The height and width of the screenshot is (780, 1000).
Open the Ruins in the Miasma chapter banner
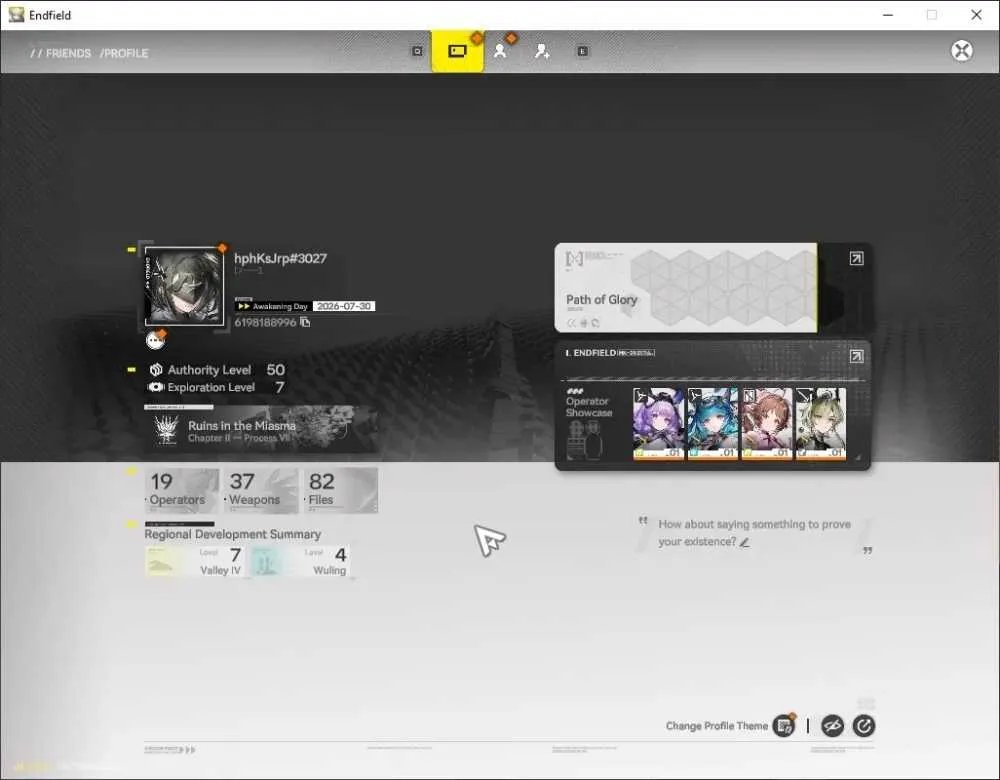pos(261,430)
